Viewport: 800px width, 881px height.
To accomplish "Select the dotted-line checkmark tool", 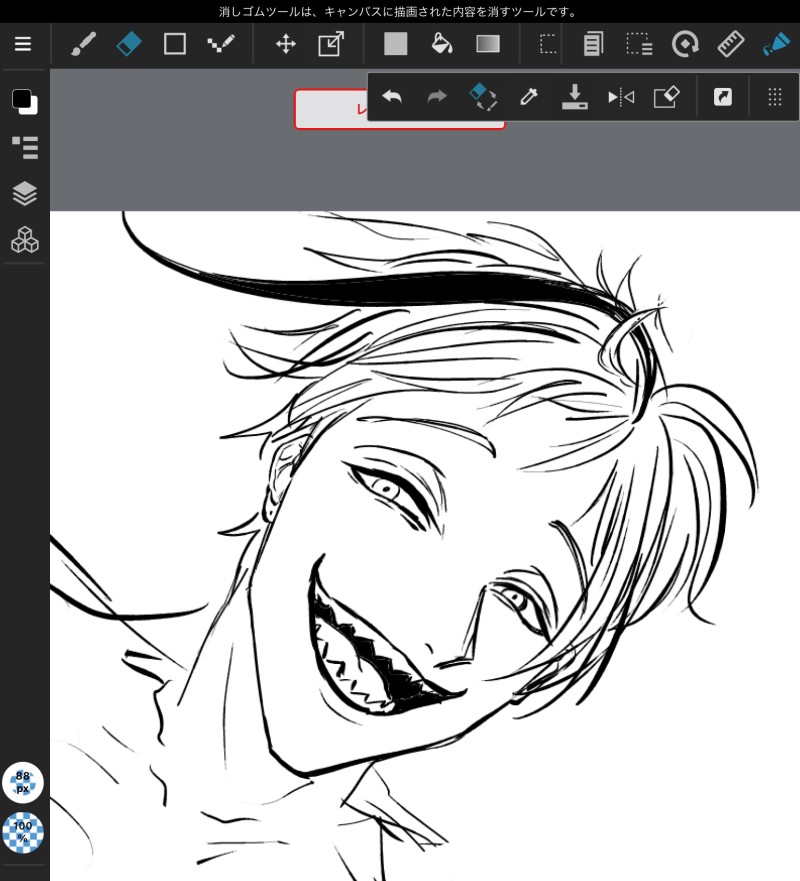I will pos(220,44).
